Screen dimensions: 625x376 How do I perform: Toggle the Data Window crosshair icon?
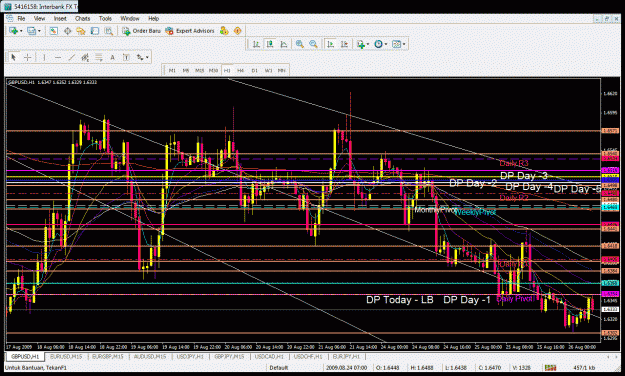point(67,31)
